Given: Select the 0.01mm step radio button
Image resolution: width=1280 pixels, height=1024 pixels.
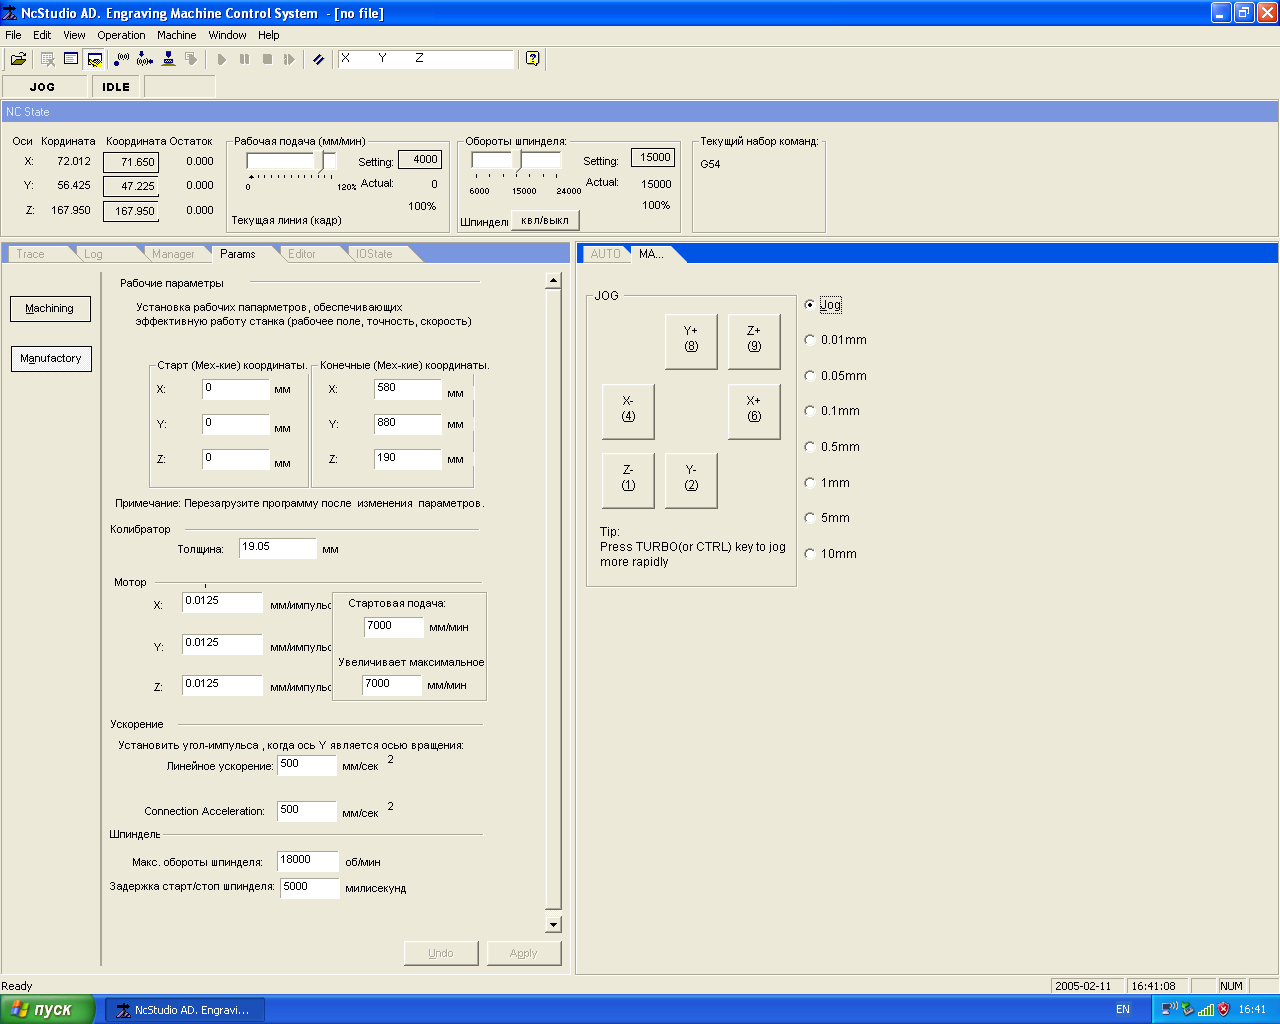Looking at the screenshot, I should coord(810,340).
